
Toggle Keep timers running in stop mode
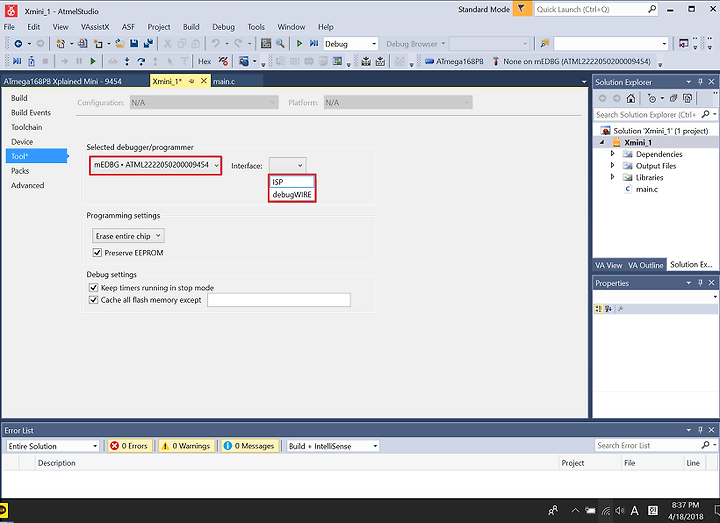coord(93,287)
